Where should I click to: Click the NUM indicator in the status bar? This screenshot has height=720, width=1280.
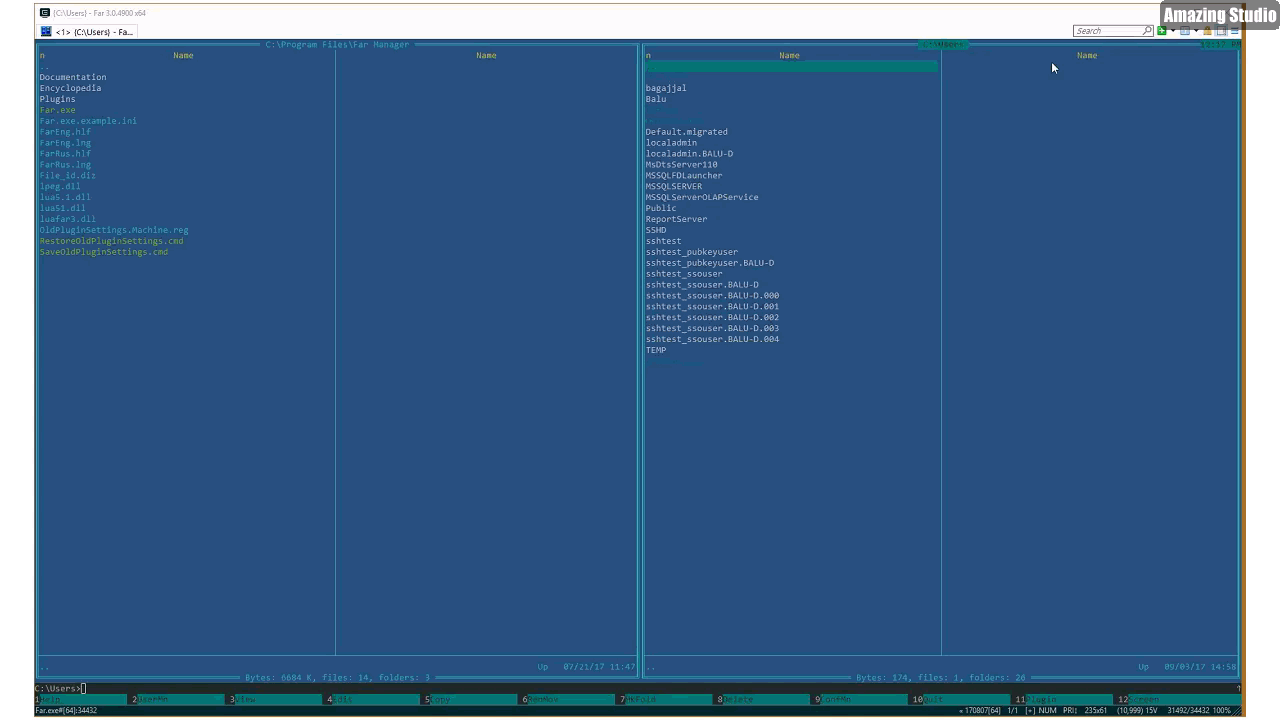pyautogui.click(x=1047, y=710)
